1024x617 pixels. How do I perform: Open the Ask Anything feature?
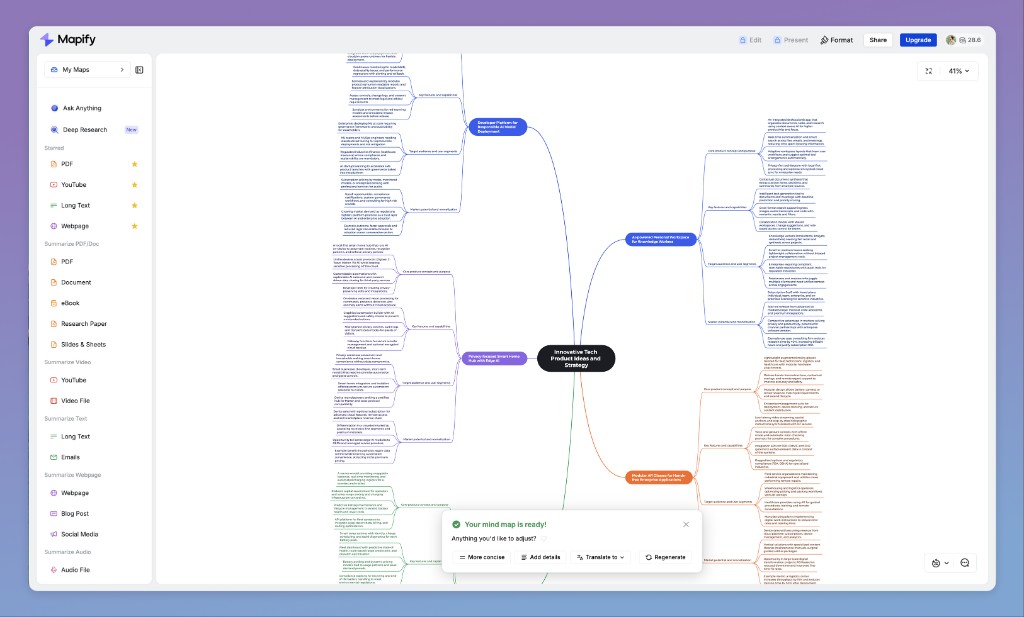[x=80, y=108]
